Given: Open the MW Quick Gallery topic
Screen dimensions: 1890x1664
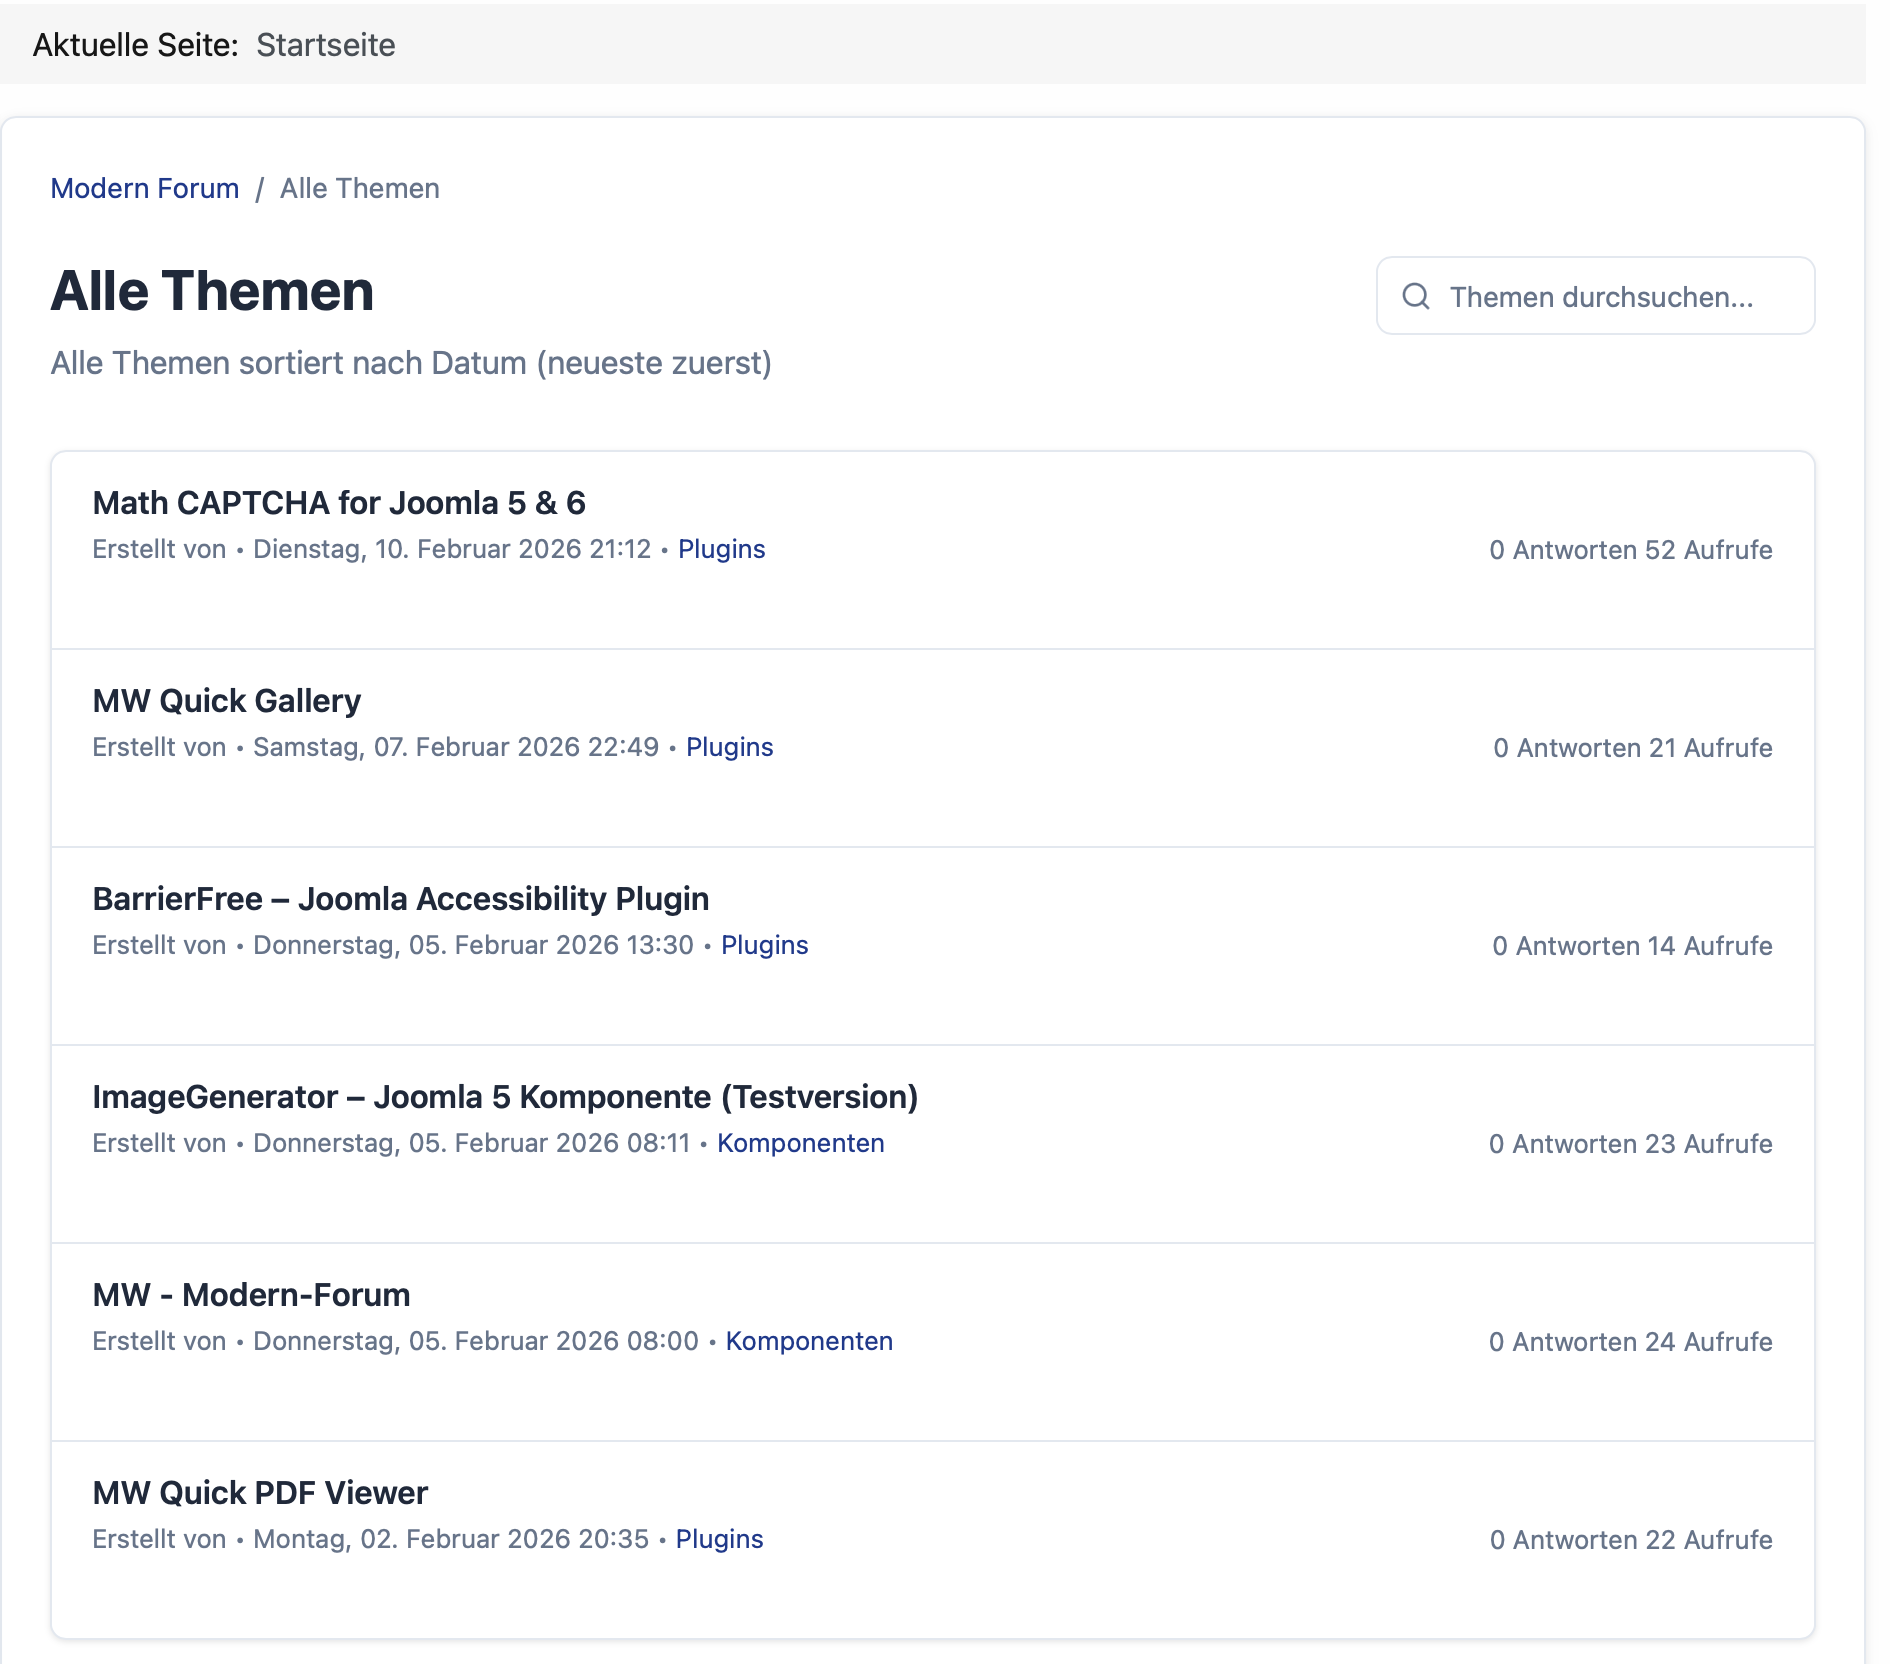Looking at the screenshot, I should click(227, 701).
